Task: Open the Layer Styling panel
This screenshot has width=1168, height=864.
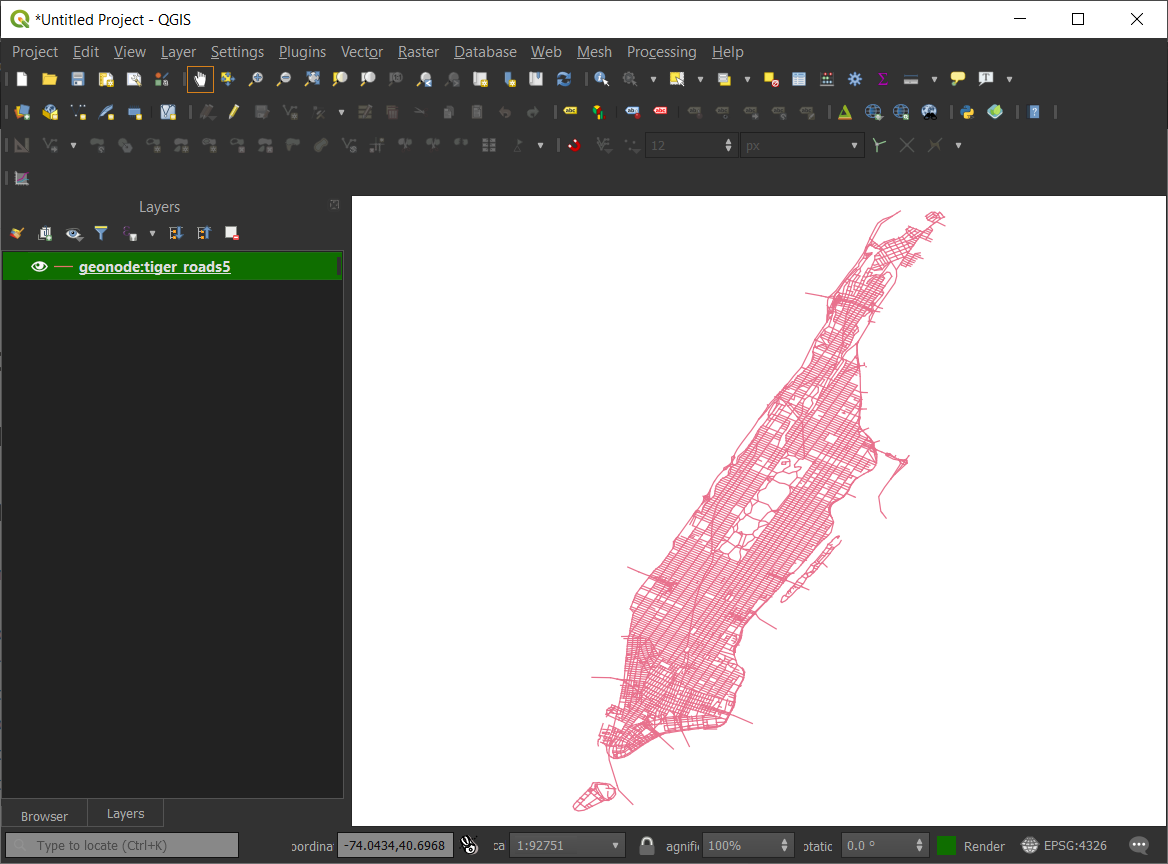Action: click(16, 233)
